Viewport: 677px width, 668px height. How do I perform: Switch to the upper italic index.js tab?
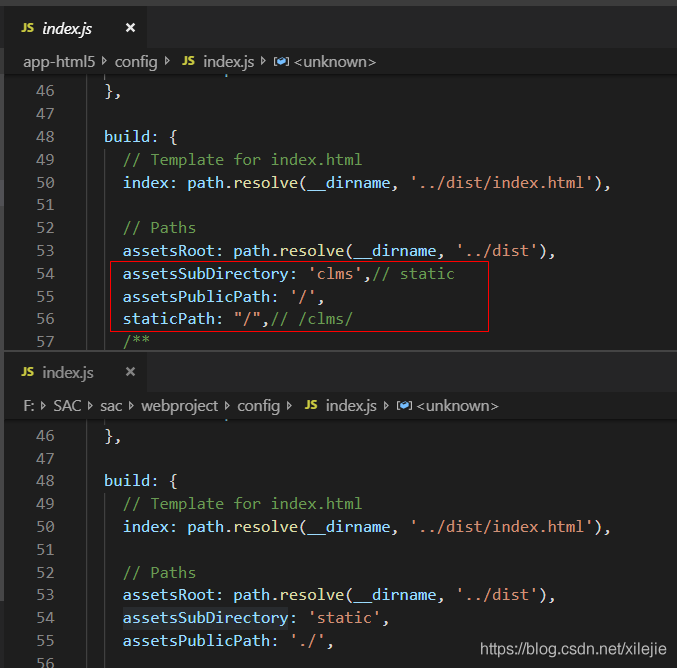pyautogui.click(x=67, y=28)
